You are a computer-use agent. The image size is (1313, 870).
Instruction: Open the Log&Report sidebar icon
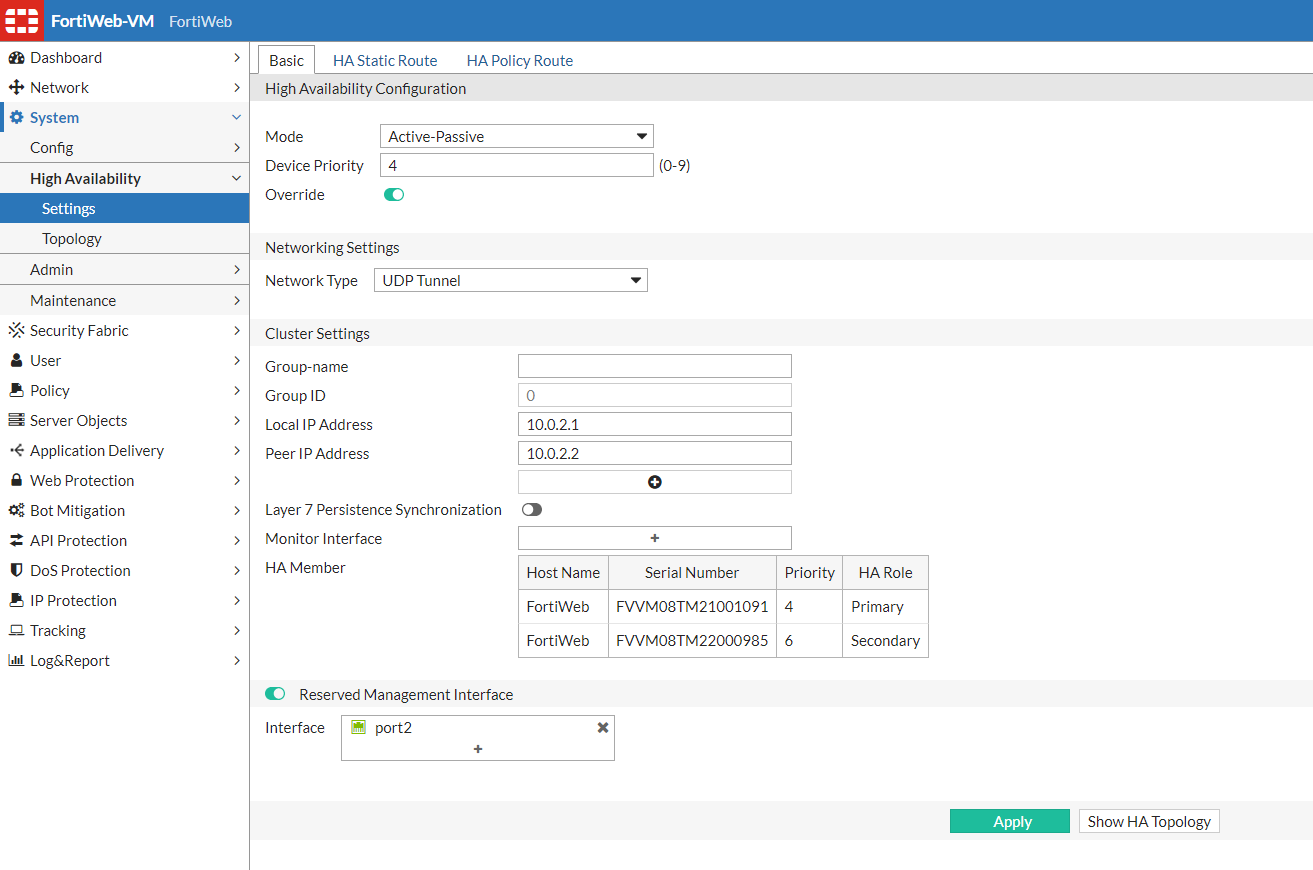[17, 660]
